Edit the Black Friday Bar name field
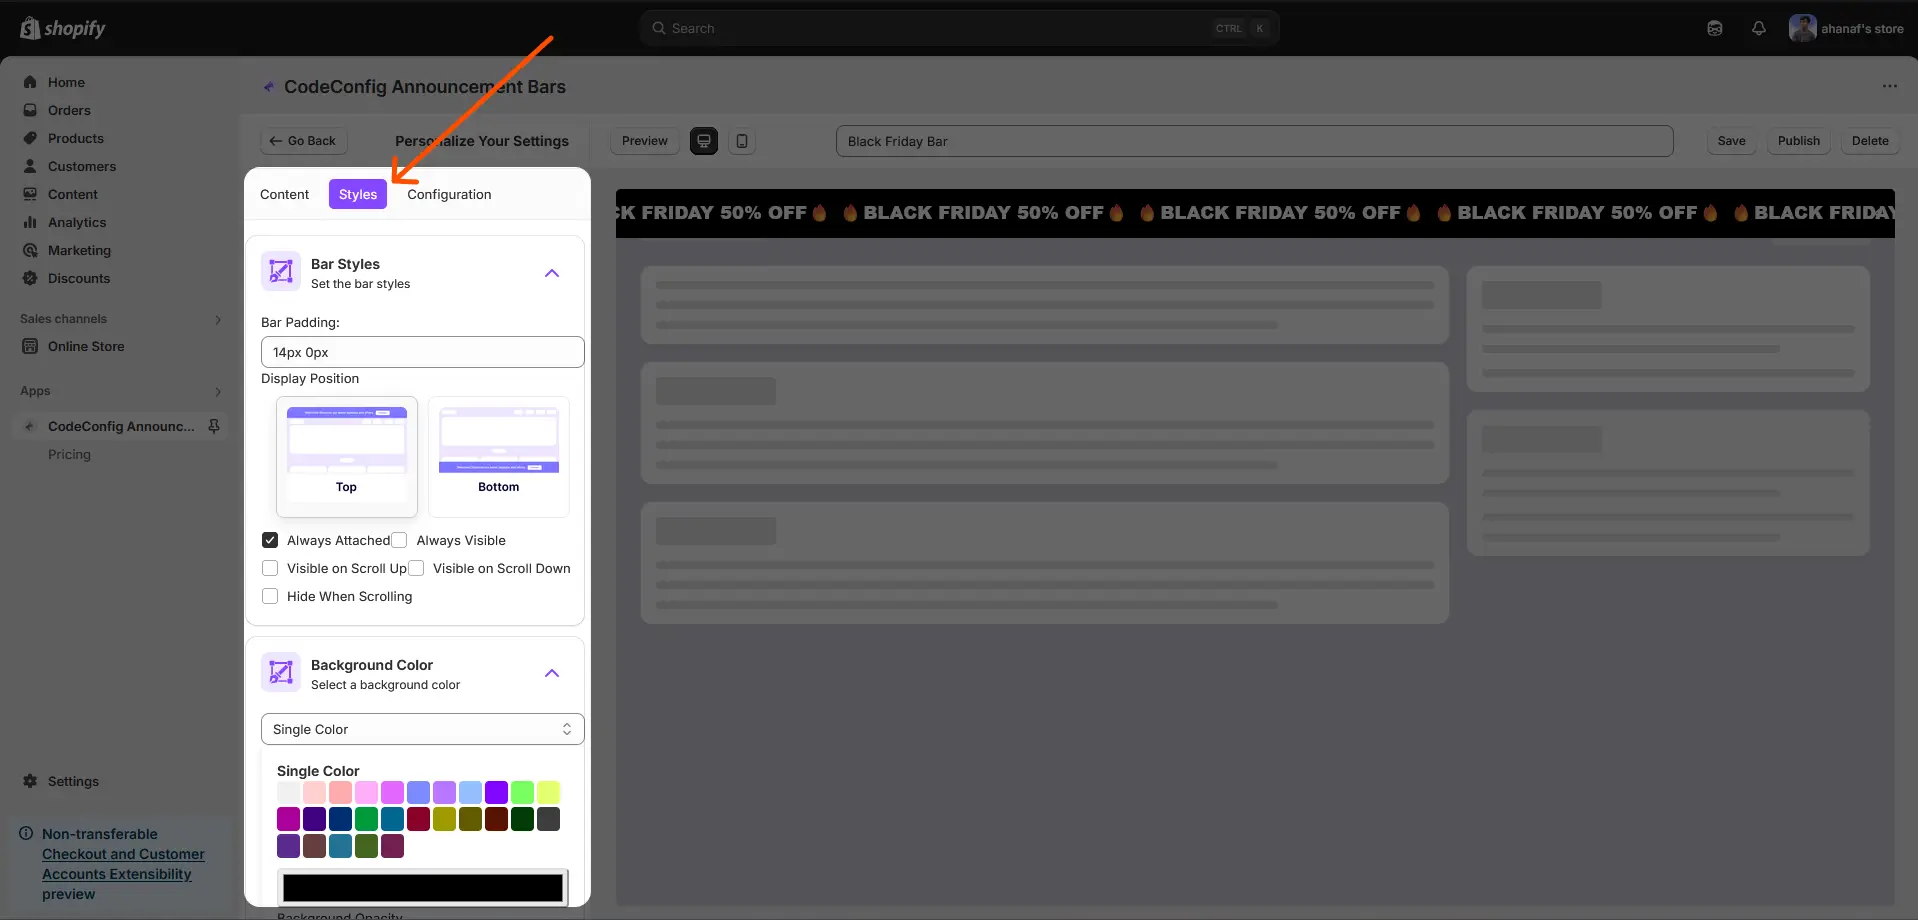The height and width of the screenshot is (920, 1918). [x=1255, y=141]
